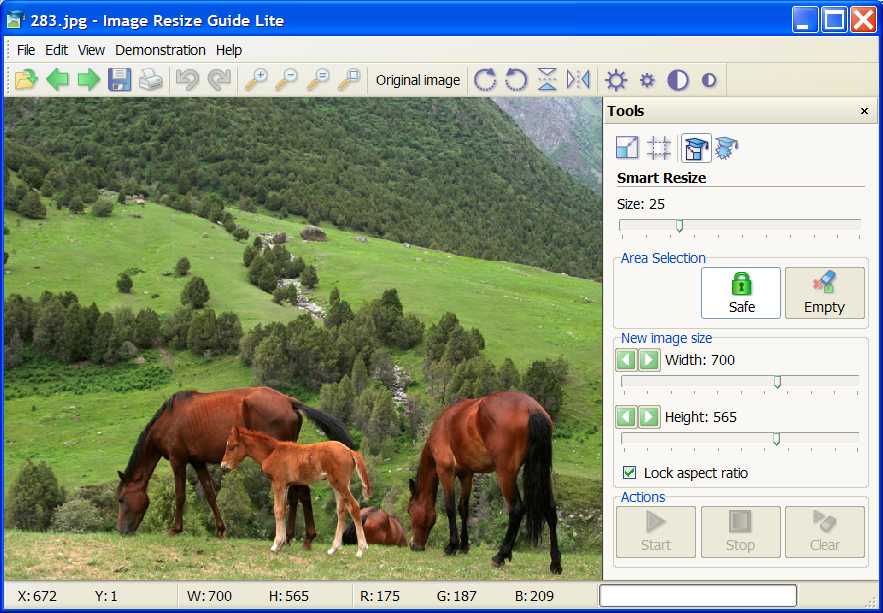883x613 pixels.
Task: Rotate the image counterclockwise
Action: [518, 80]
